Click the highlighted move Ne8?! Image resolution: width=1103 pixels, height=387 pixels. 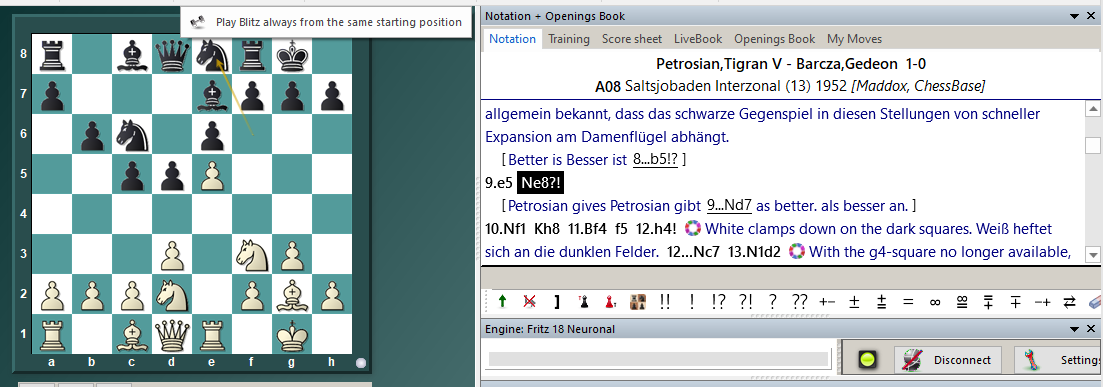(x=540, y=183)
